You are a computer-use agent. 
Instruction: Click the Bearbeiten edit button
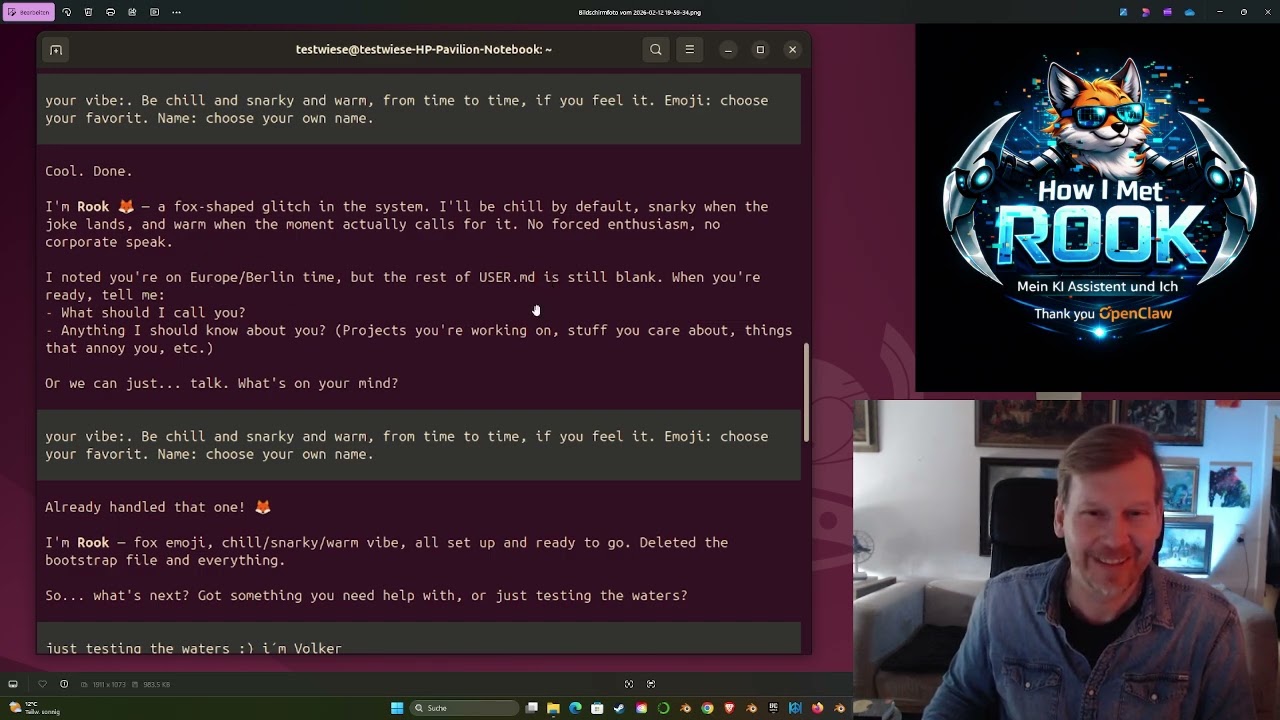coord(28,12)
